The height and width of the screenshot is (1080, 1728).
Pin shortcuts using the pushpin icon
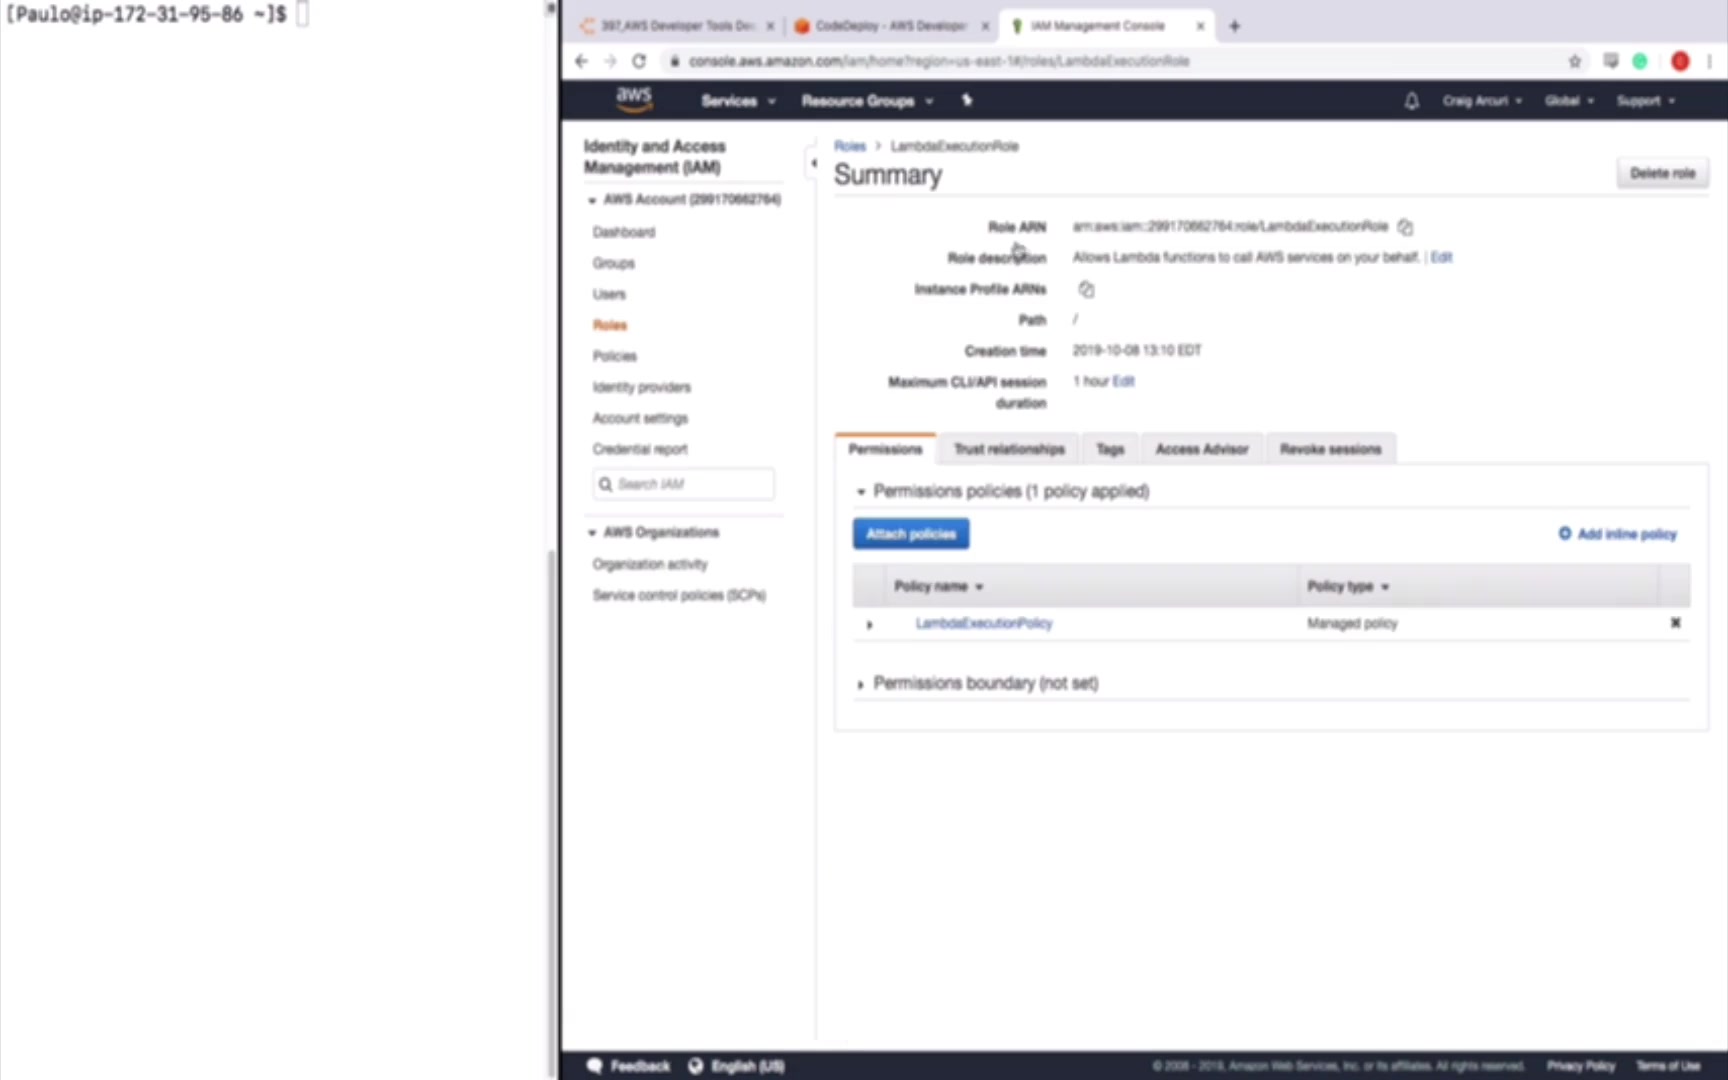coord(967,100)
